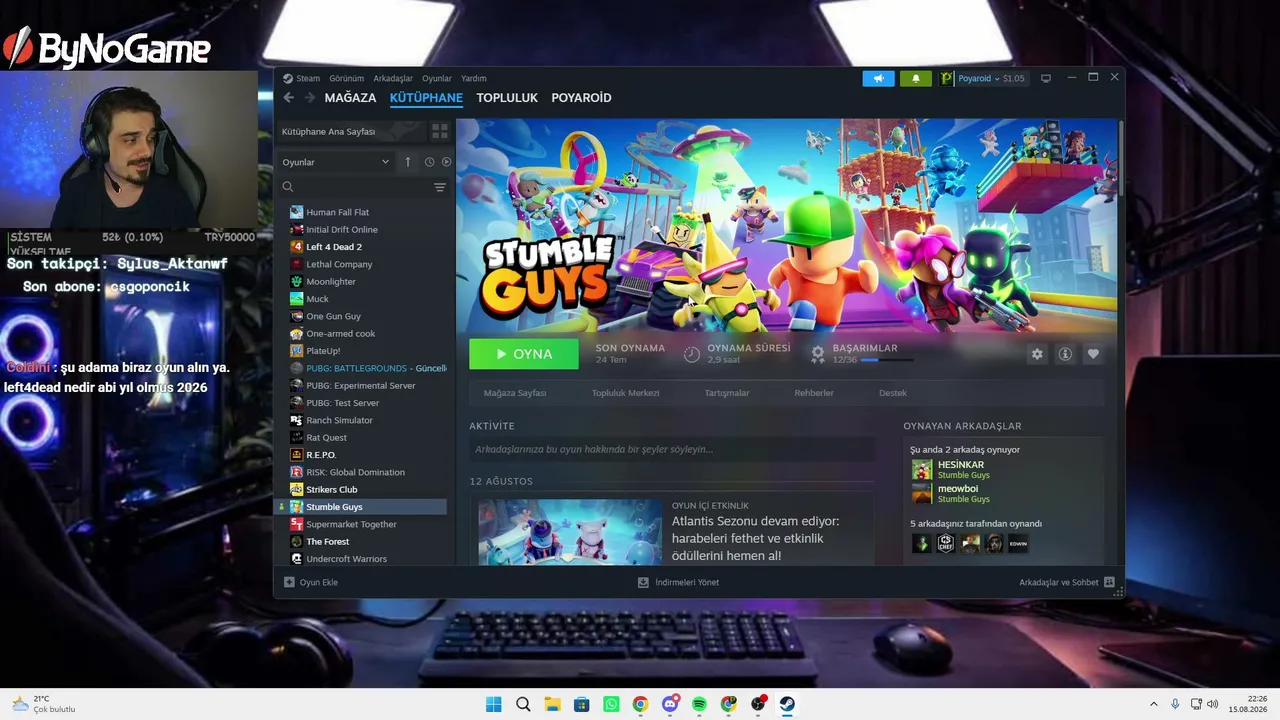1280x720 pixels.
Task: Open the Steam menu
Action: coord(308,78)
